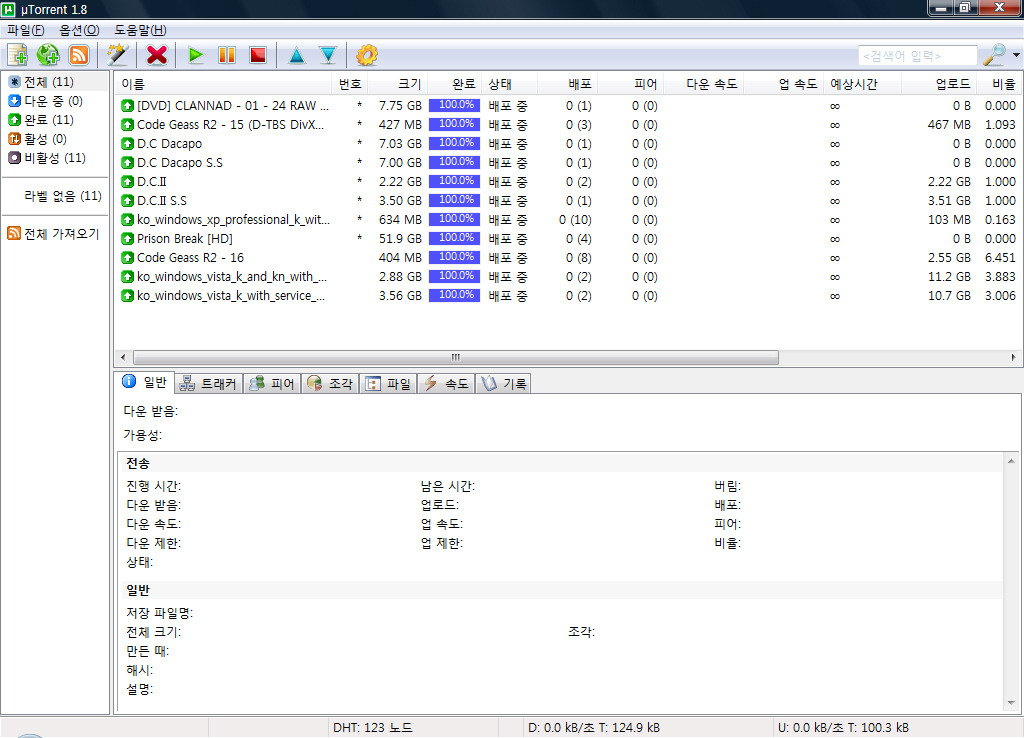Click the DHT: 123 노드 status bar entry
The width and height of the screenshot is (1024, 738).
(x=373, y=728)
